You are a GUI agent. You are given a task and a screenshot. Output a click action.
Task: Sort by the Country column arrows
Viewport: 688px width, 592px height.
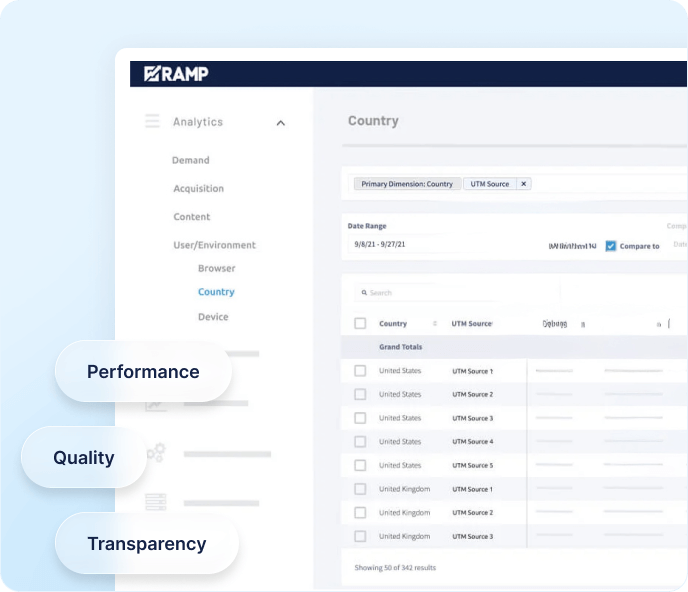tap(435, 324)
